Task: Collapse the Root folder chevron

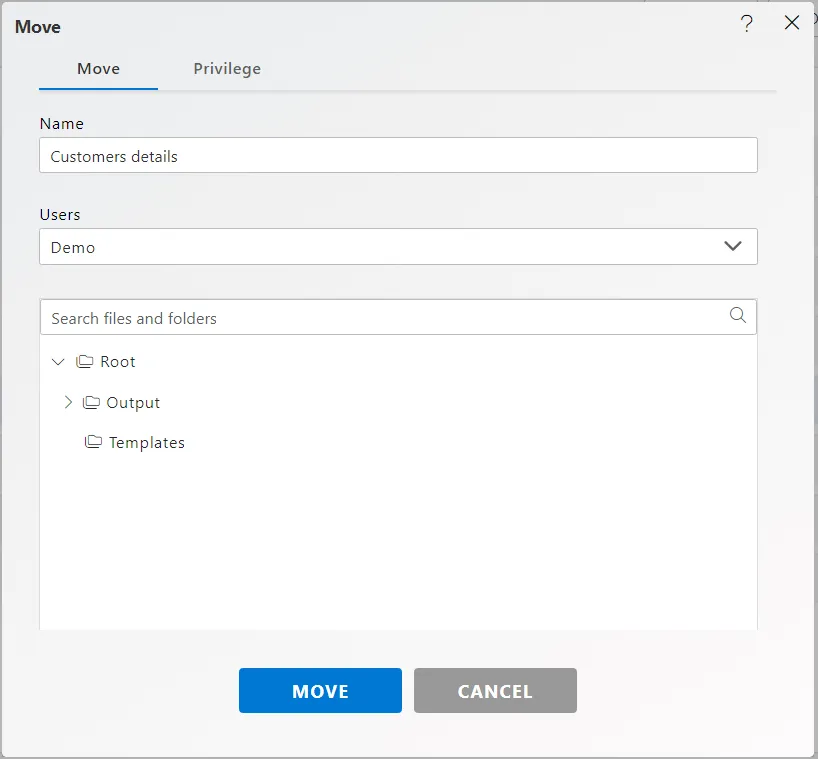Action: pyautogui.click(x=58, y=362)
